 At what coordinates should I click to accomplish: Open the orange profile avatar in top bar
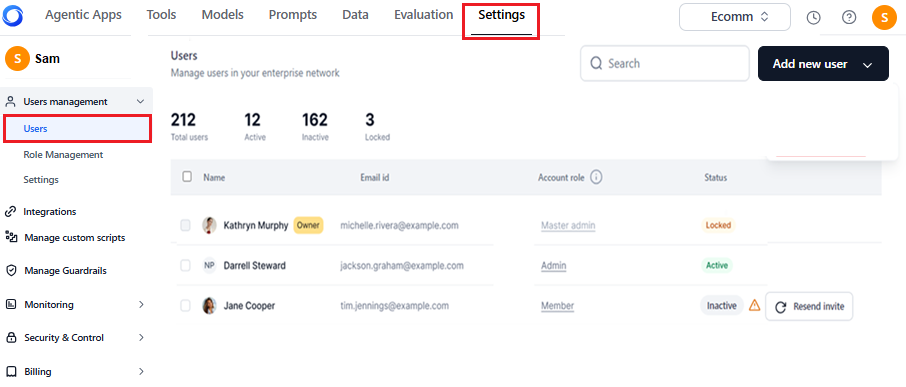(x=884, y=17)
